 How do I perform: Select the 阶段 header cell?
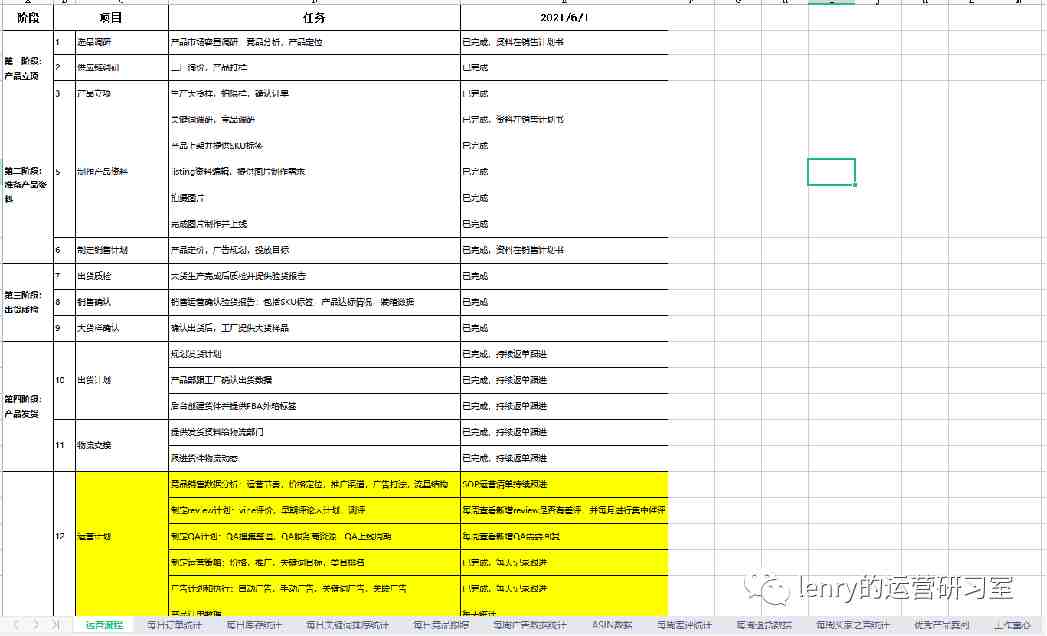click(x=27, y=18)
